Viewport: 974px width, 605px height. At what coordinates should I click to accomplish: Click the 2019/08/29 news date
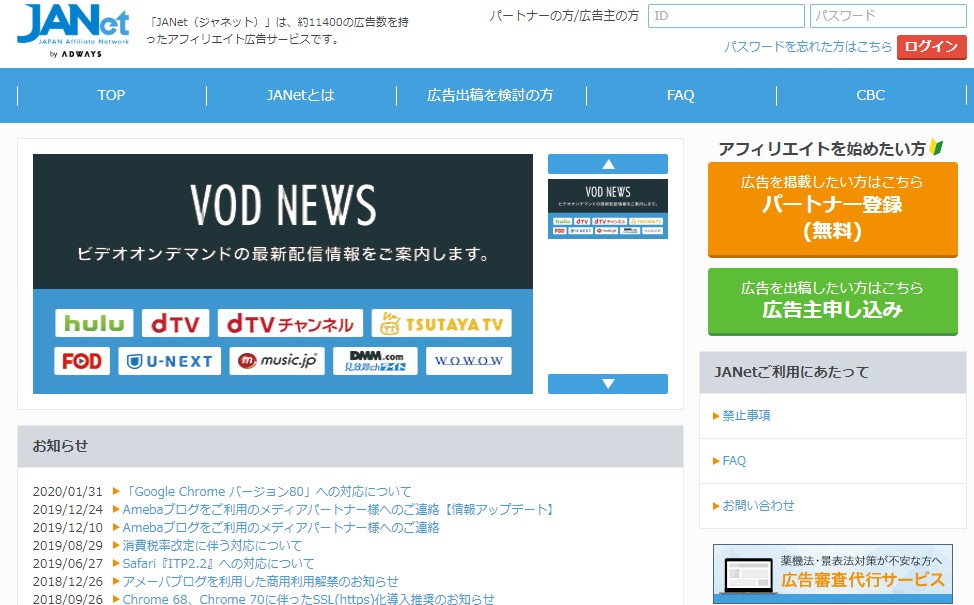pyautogui.click(x=68, y=545)
